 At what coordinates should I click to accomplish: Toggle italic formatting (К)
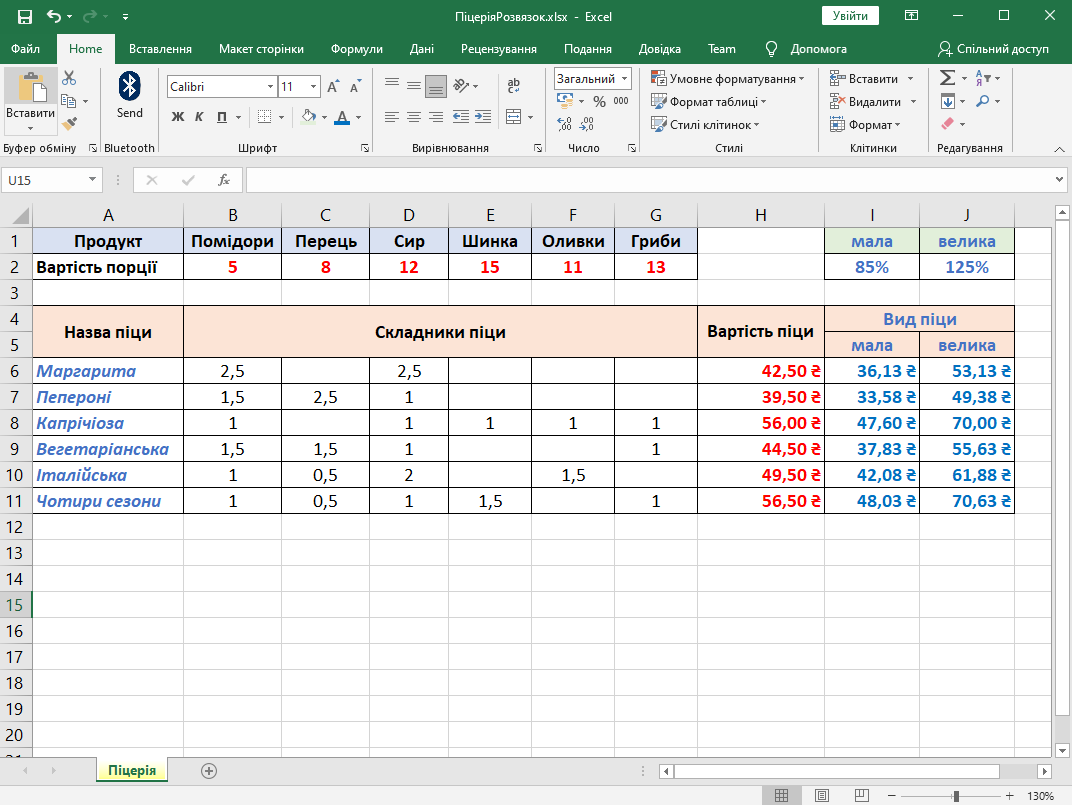pos(200,117)
